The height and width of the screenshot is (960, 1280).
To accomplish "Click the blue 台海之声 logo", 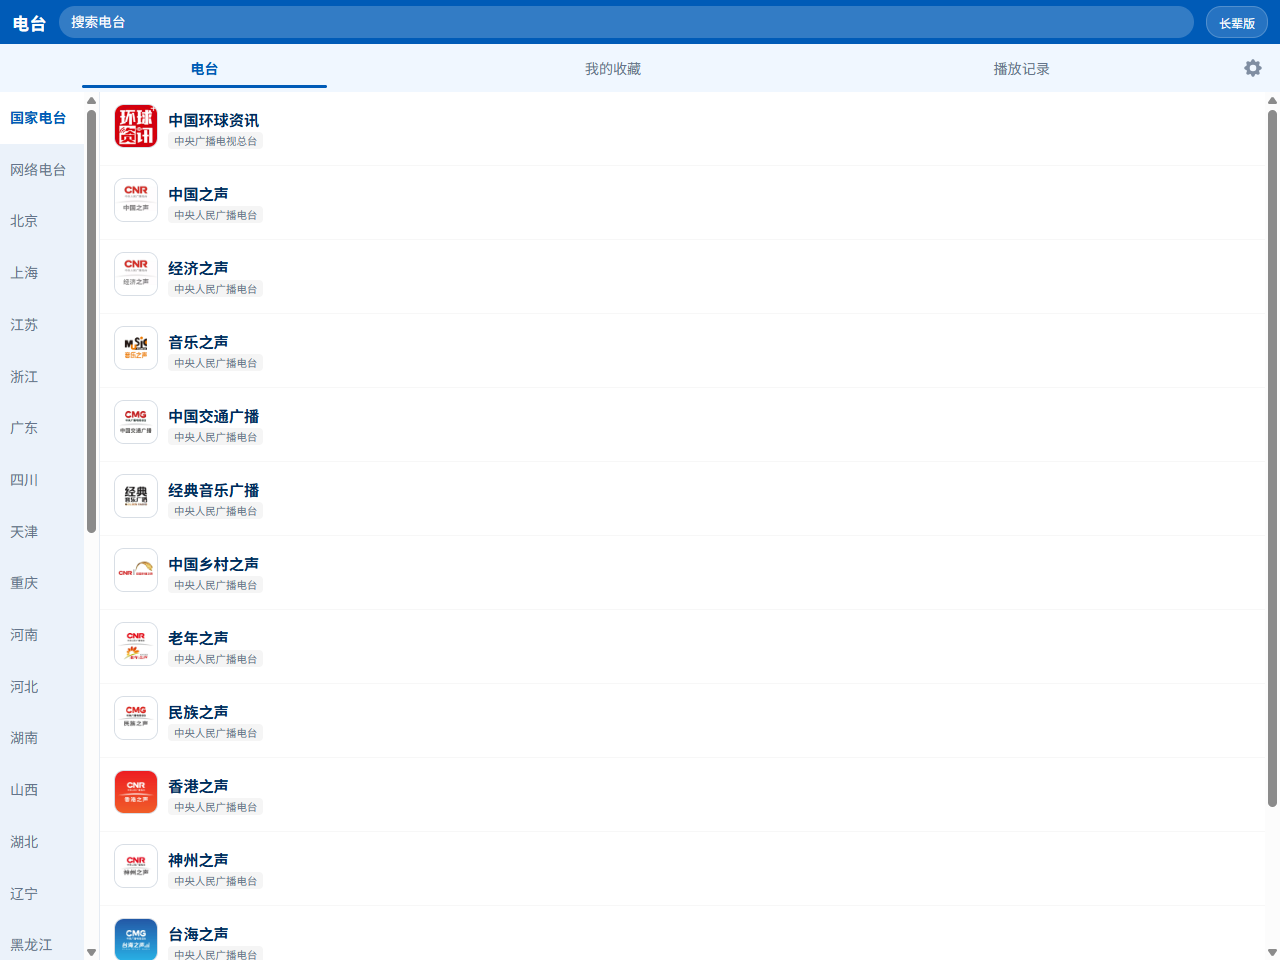I will (x=136, y=939).
